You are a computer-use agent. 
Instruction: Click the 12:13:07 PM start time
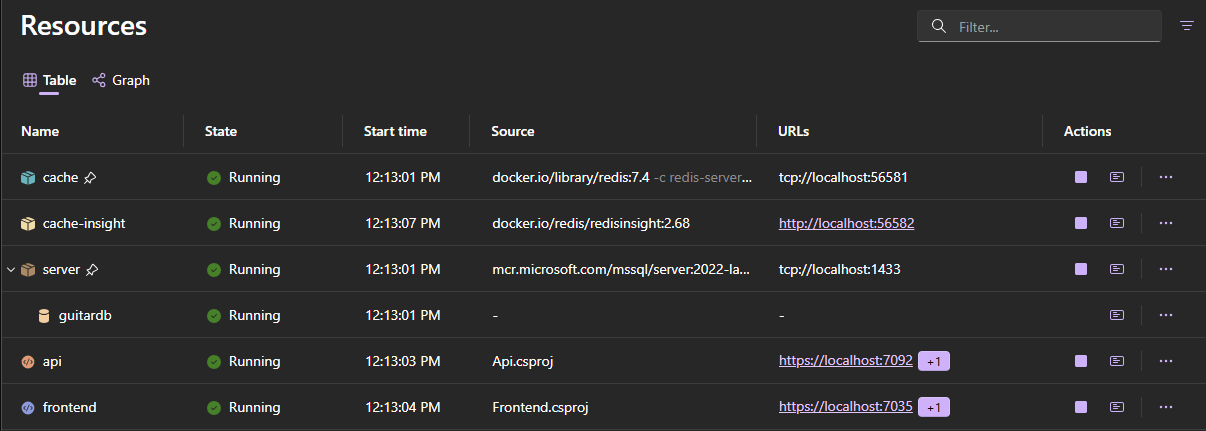coord(402,223)
